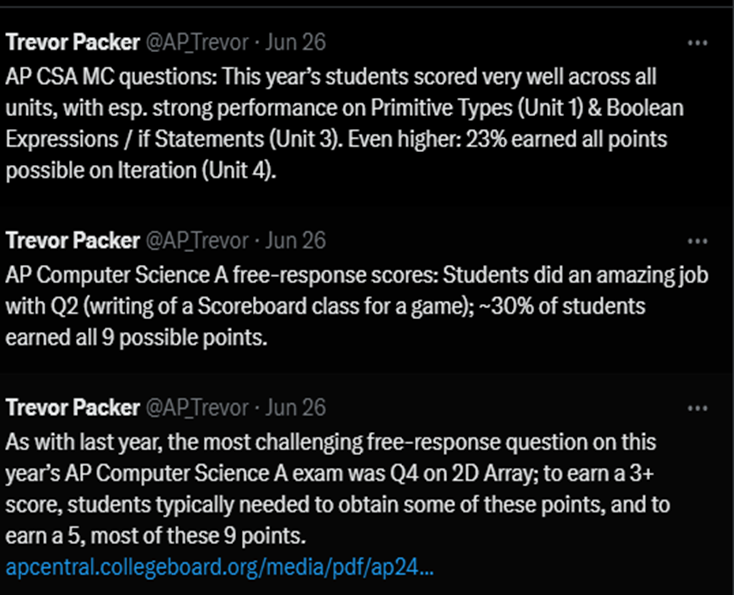Open more options on the AP CSA MC tweet

point(698,43)
